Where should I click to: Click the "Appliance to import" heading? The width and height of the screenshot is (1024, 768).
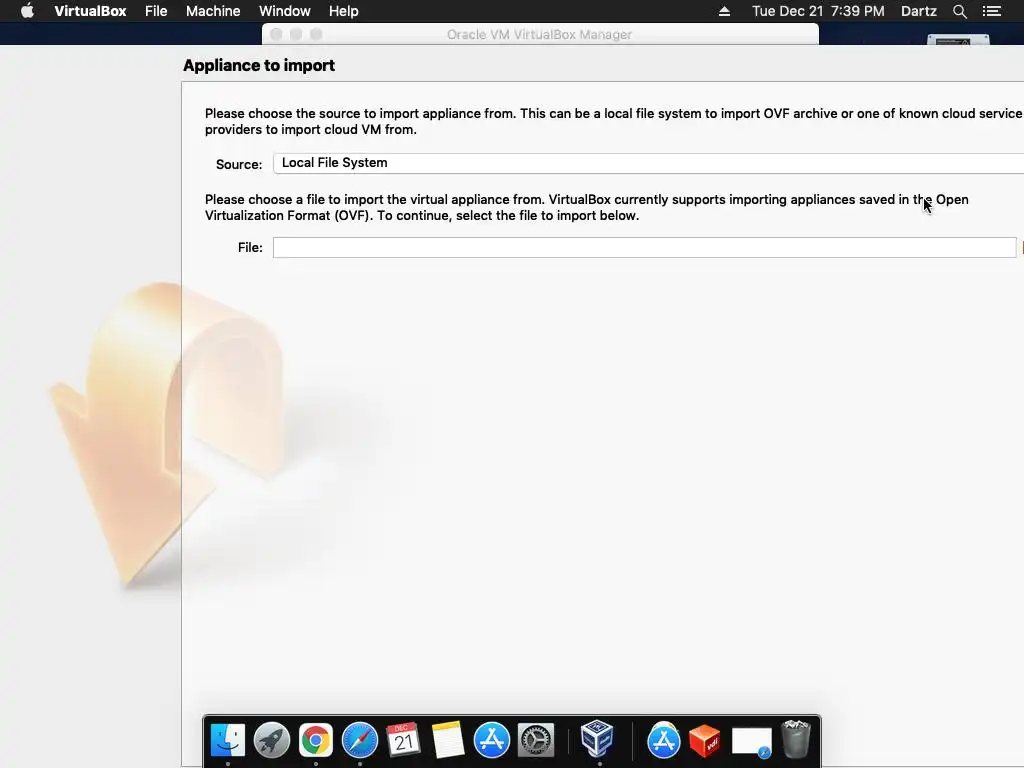259,65
